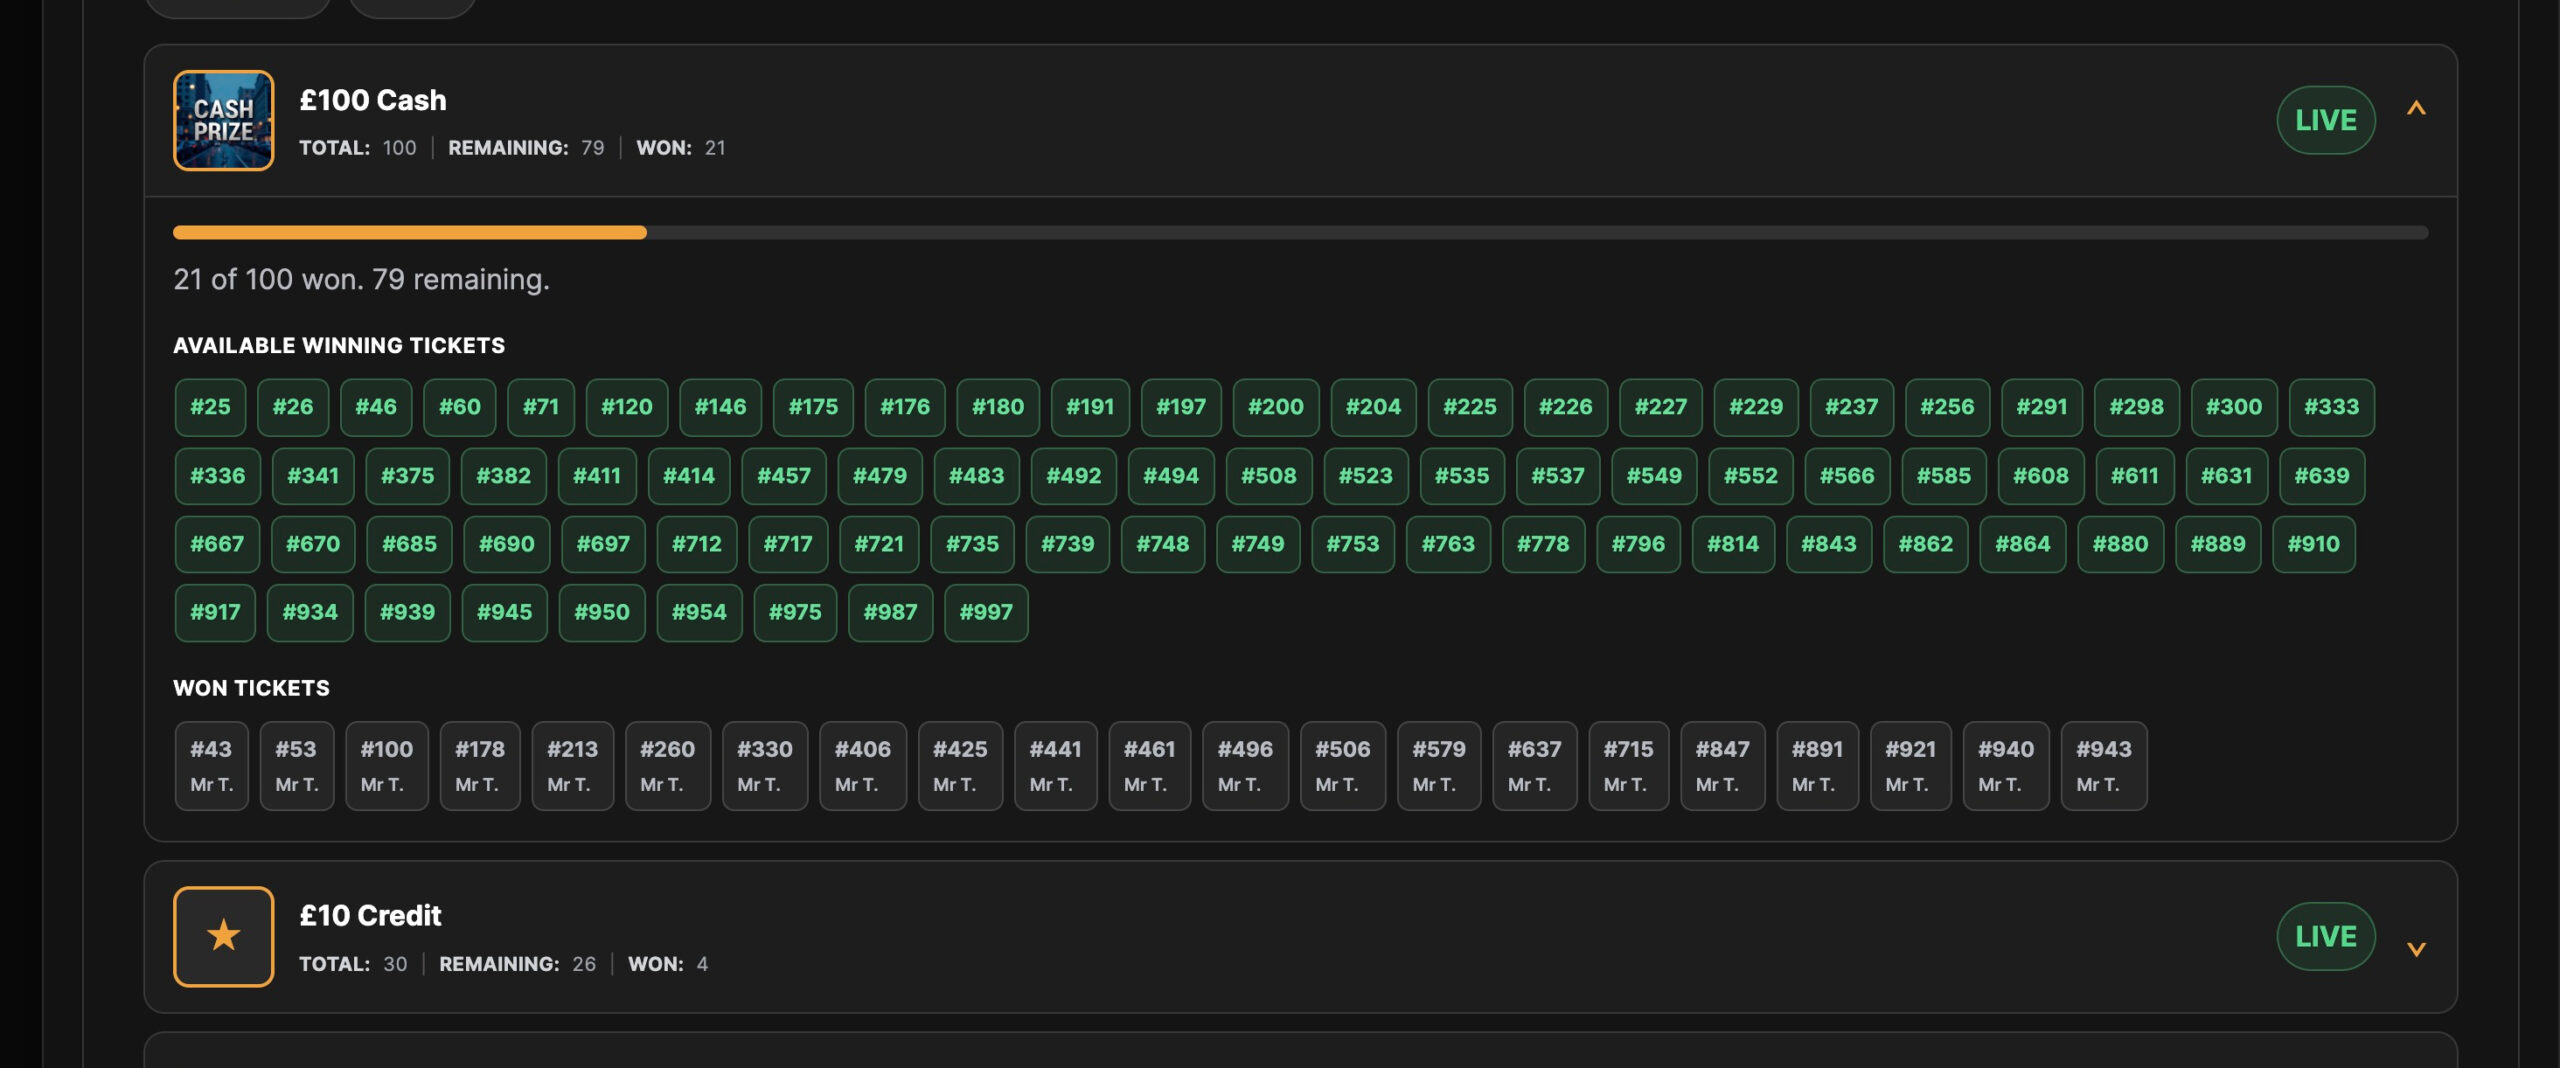2560x1068 pixels.
Task: Click won ticket #330 by Mr T.
Action: point(765,766)
